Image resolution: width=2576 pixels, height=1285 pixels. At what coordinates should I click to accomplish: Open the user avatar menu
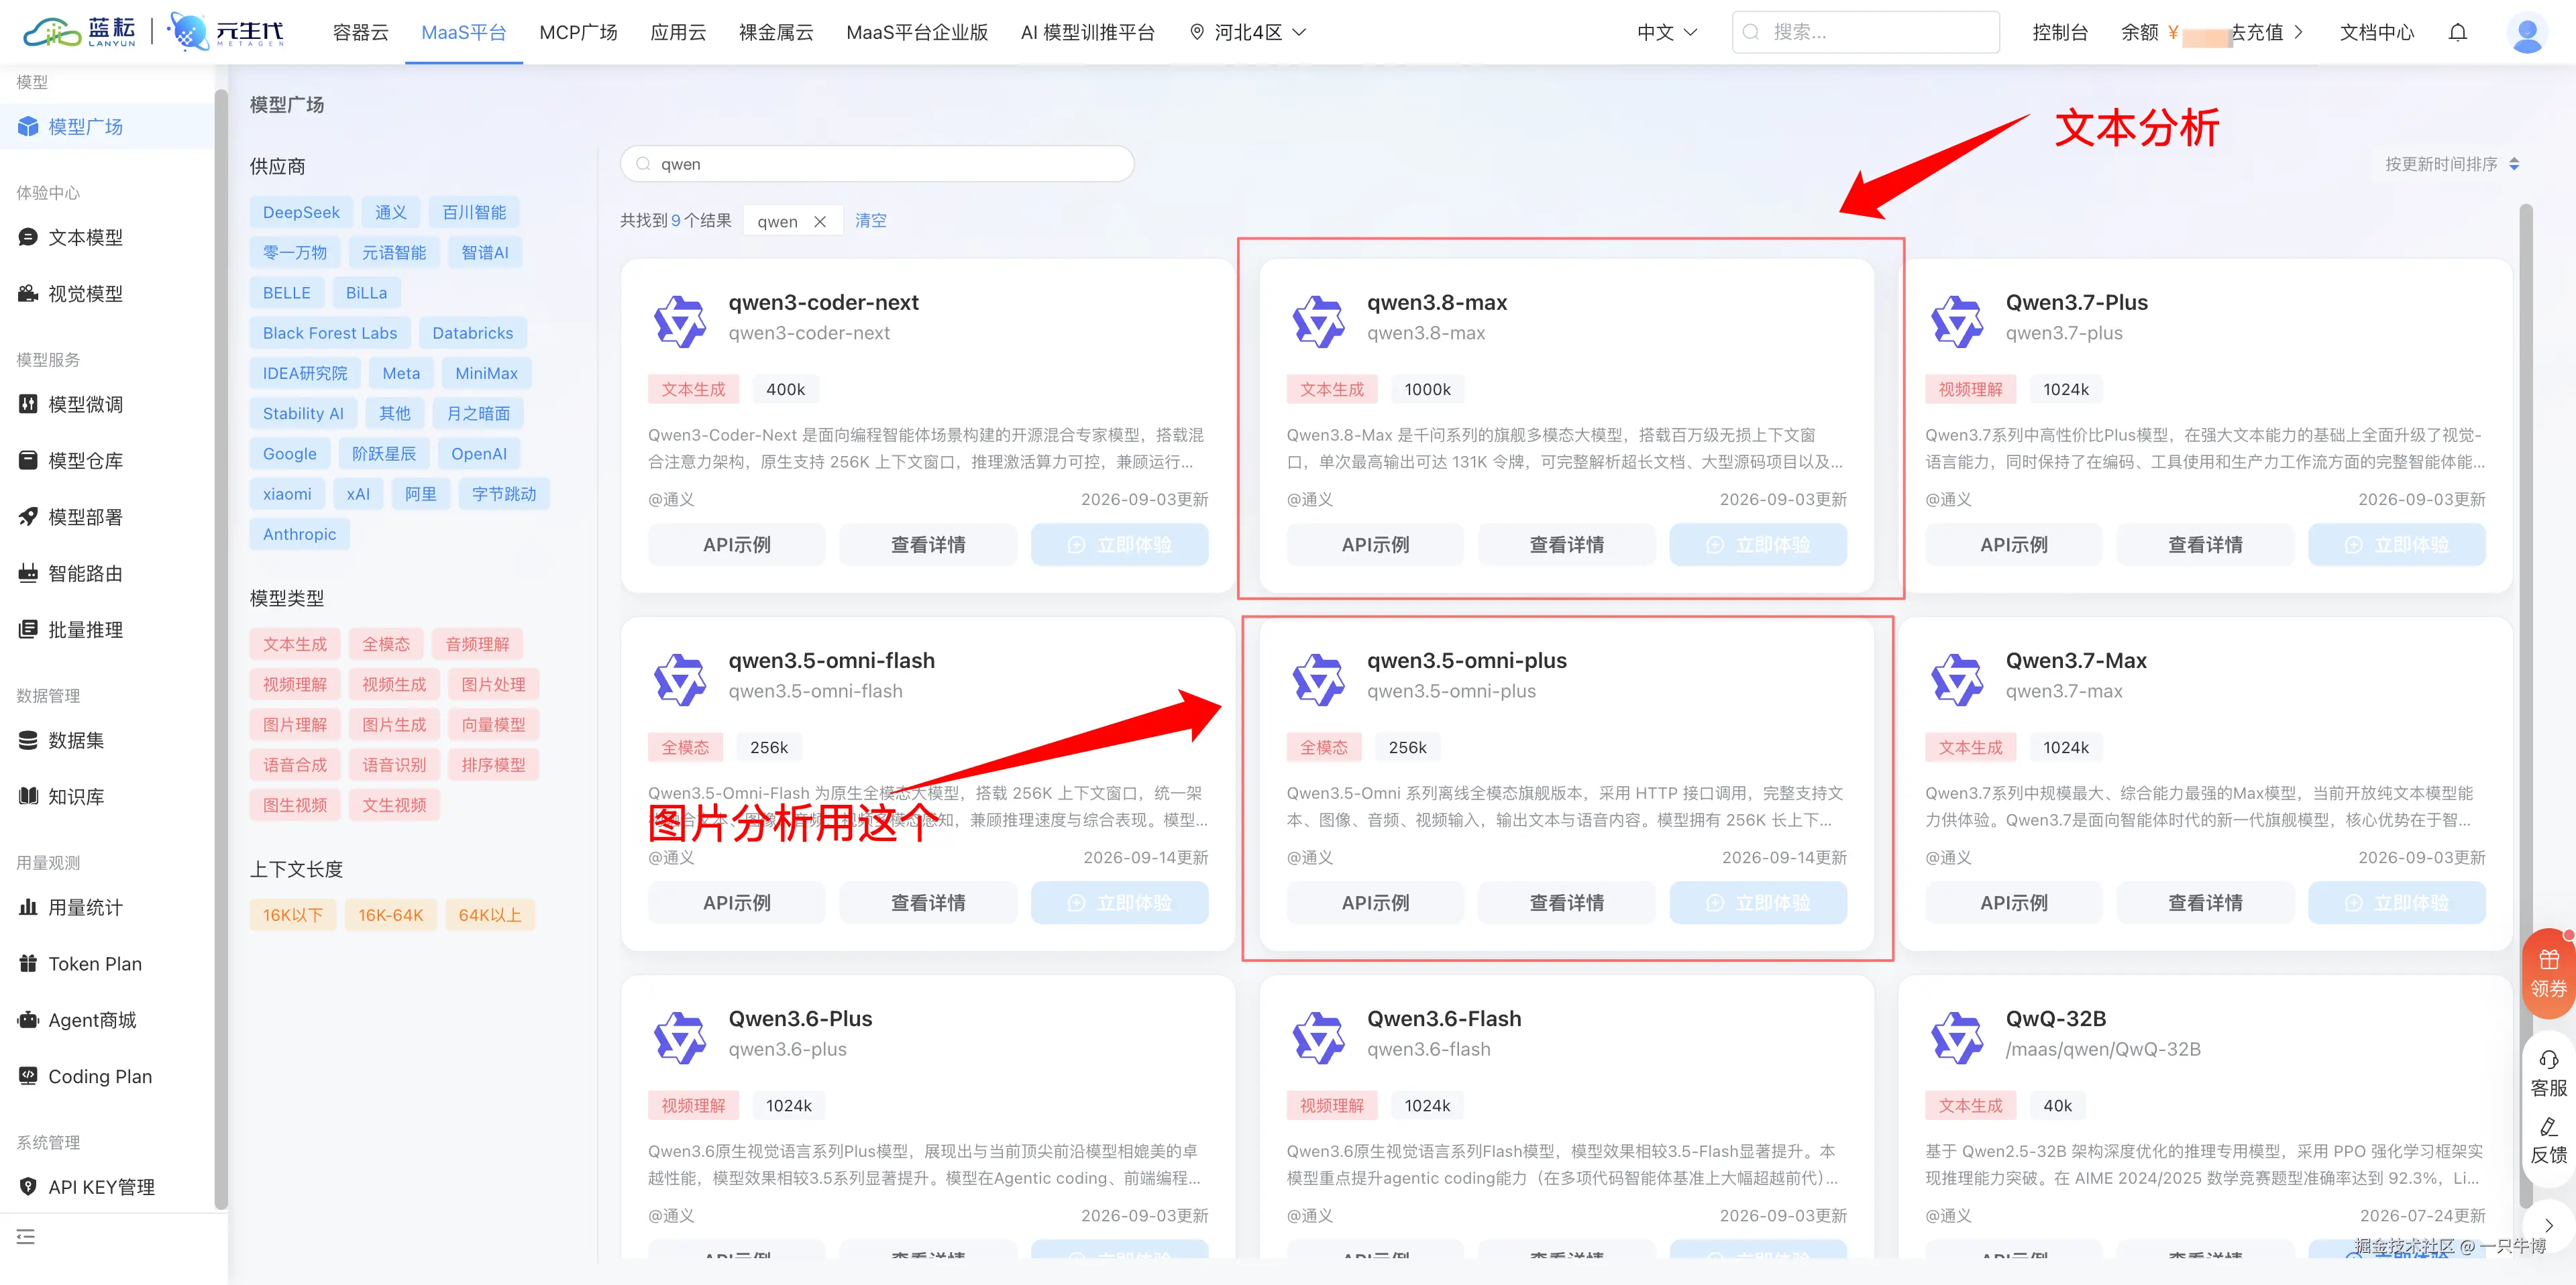[x=2527, y=33]
